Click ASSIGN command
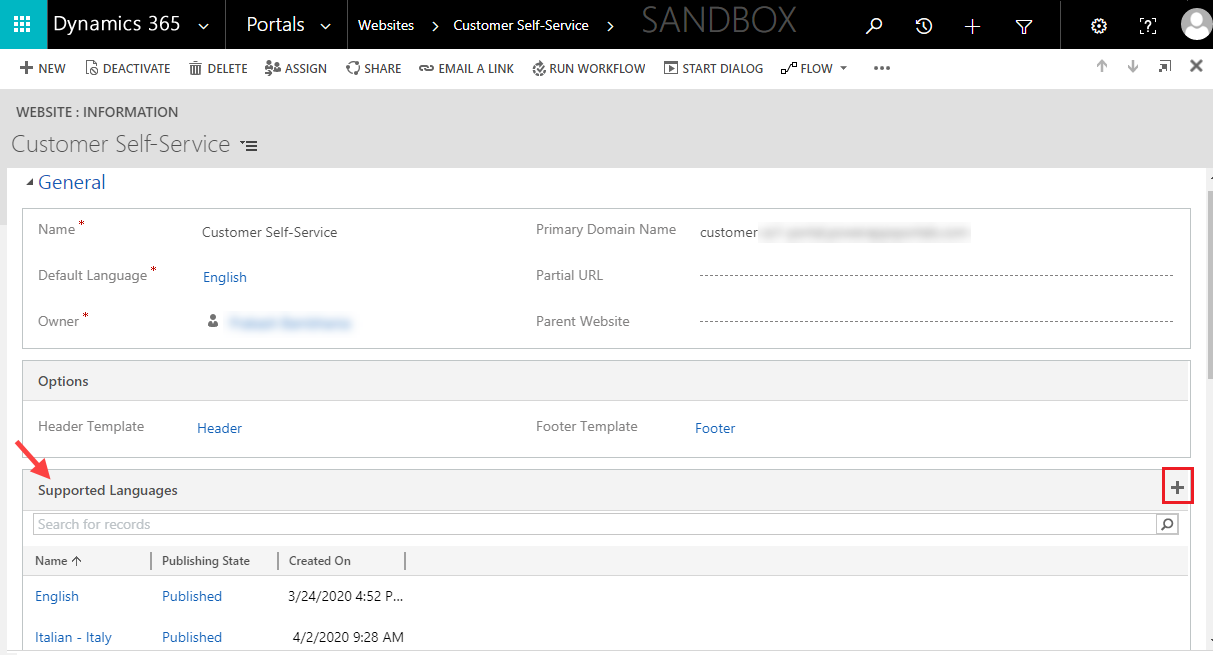 [296, 68]
